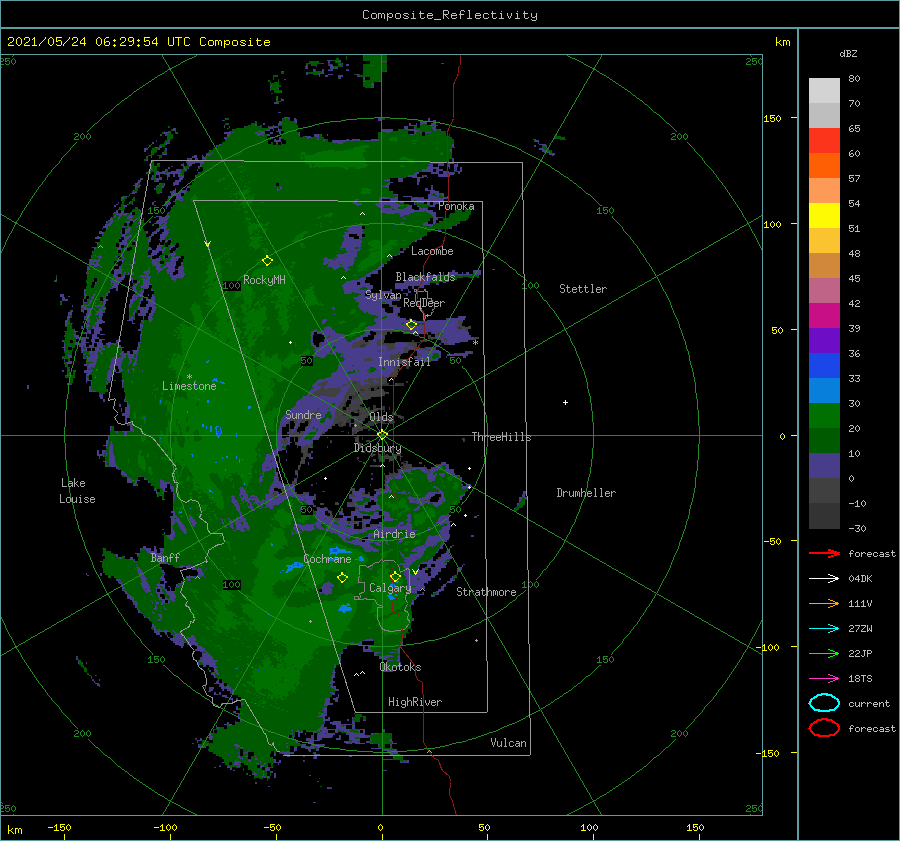Image resolution: width=900 pixels, height=841 pixels.
Task: Click the Innisfail label
Action: click(x=404, y=362)
